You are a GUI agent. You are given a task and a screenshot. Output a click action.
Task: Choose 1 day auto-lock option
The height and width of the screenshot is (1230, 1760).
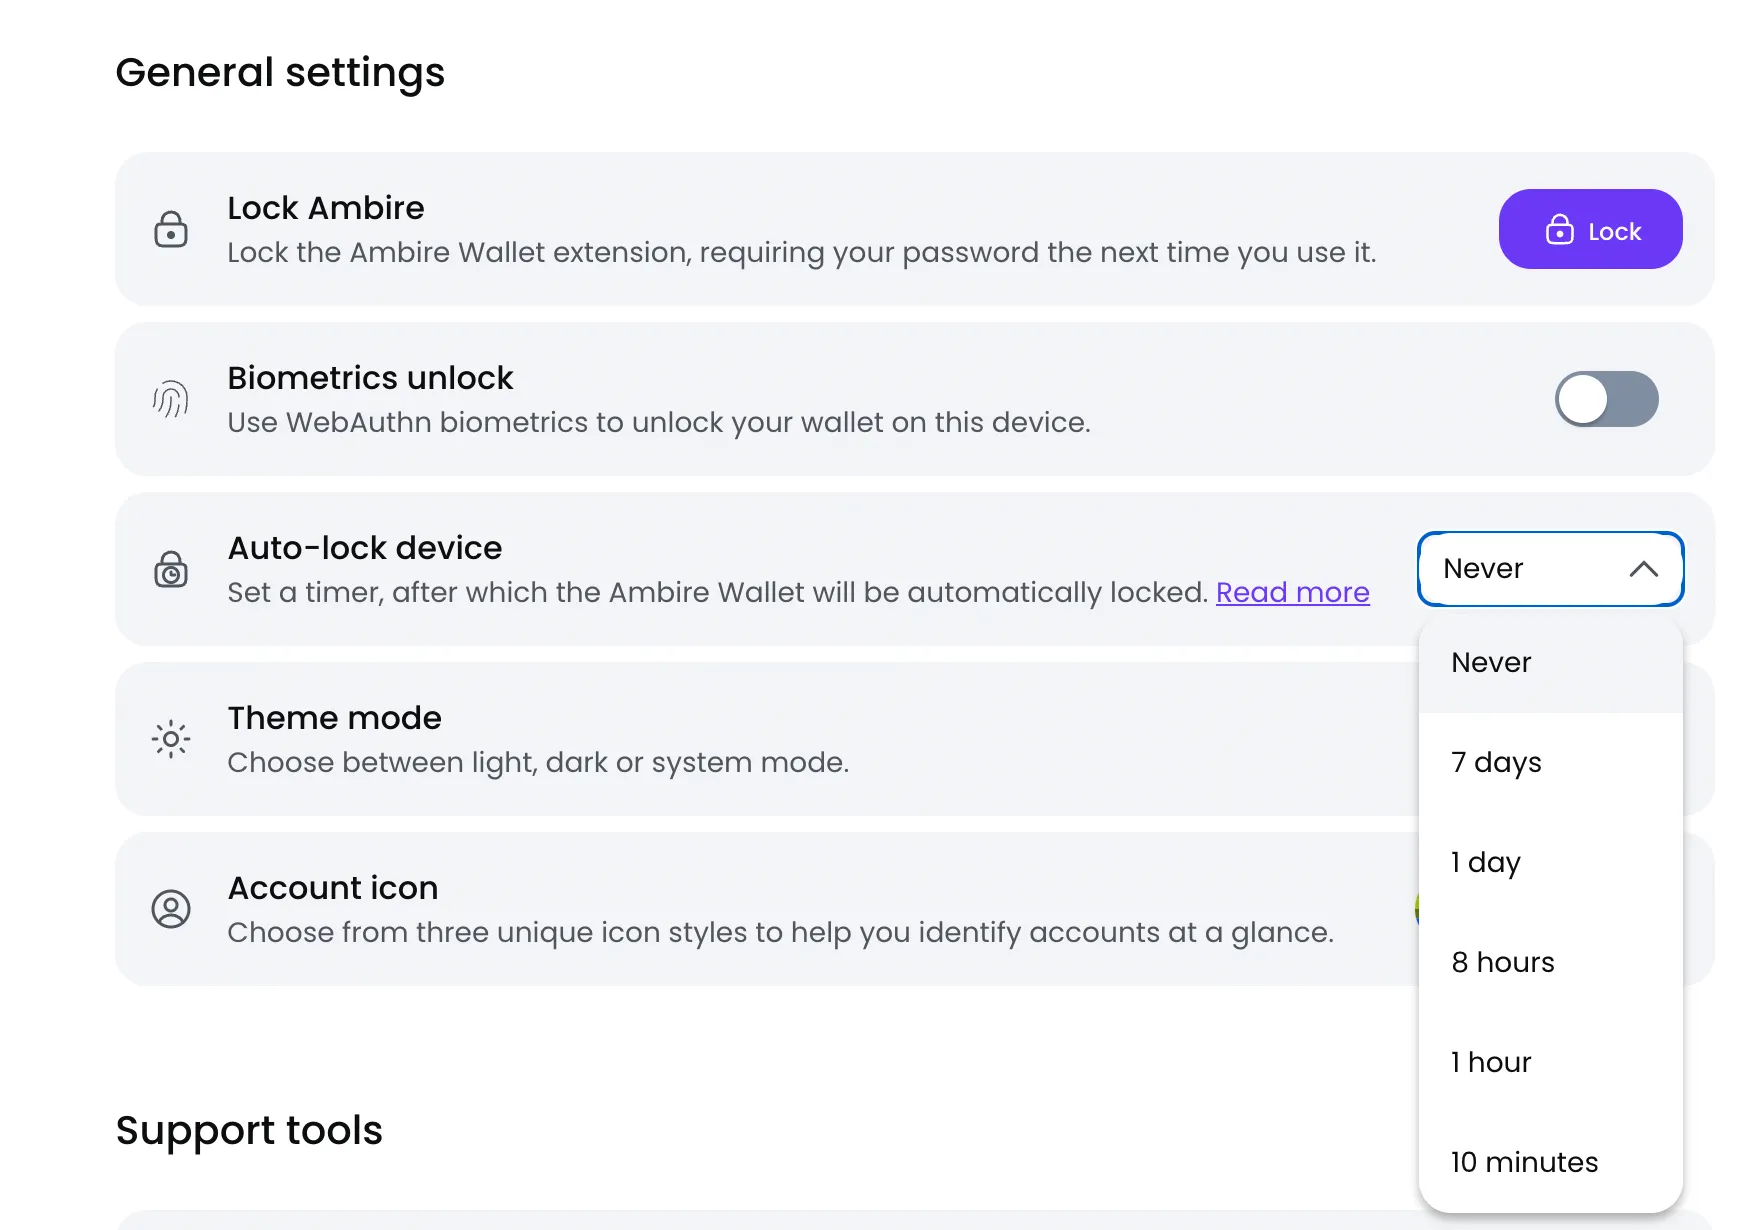point(1550,862)
